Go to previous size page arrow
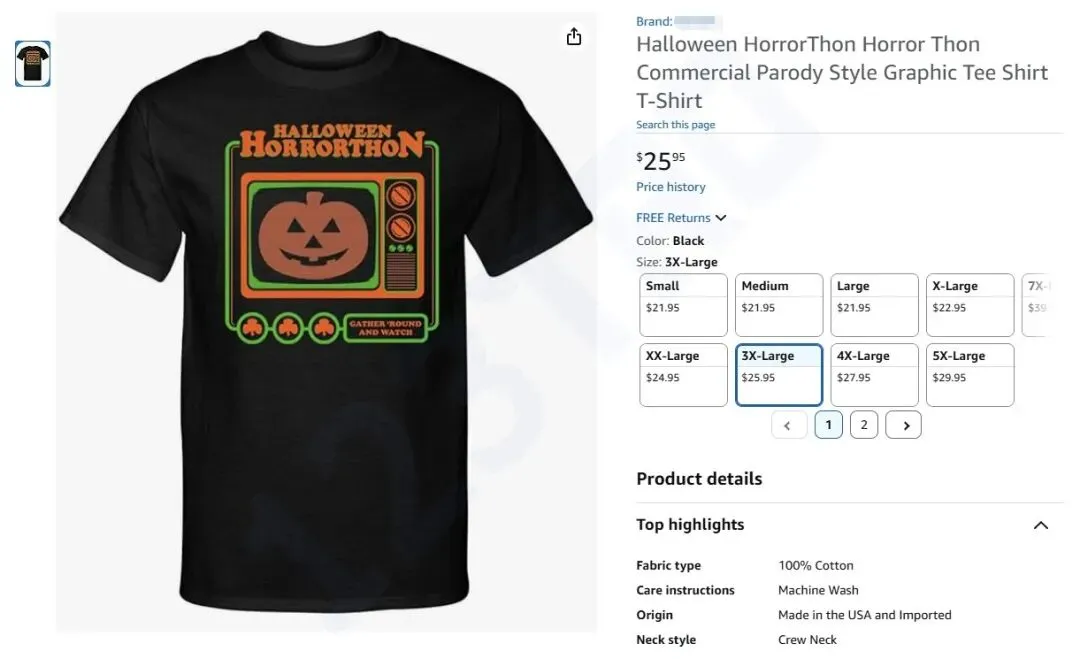Viewport: 1080px width, 659px height. [788, 425]
